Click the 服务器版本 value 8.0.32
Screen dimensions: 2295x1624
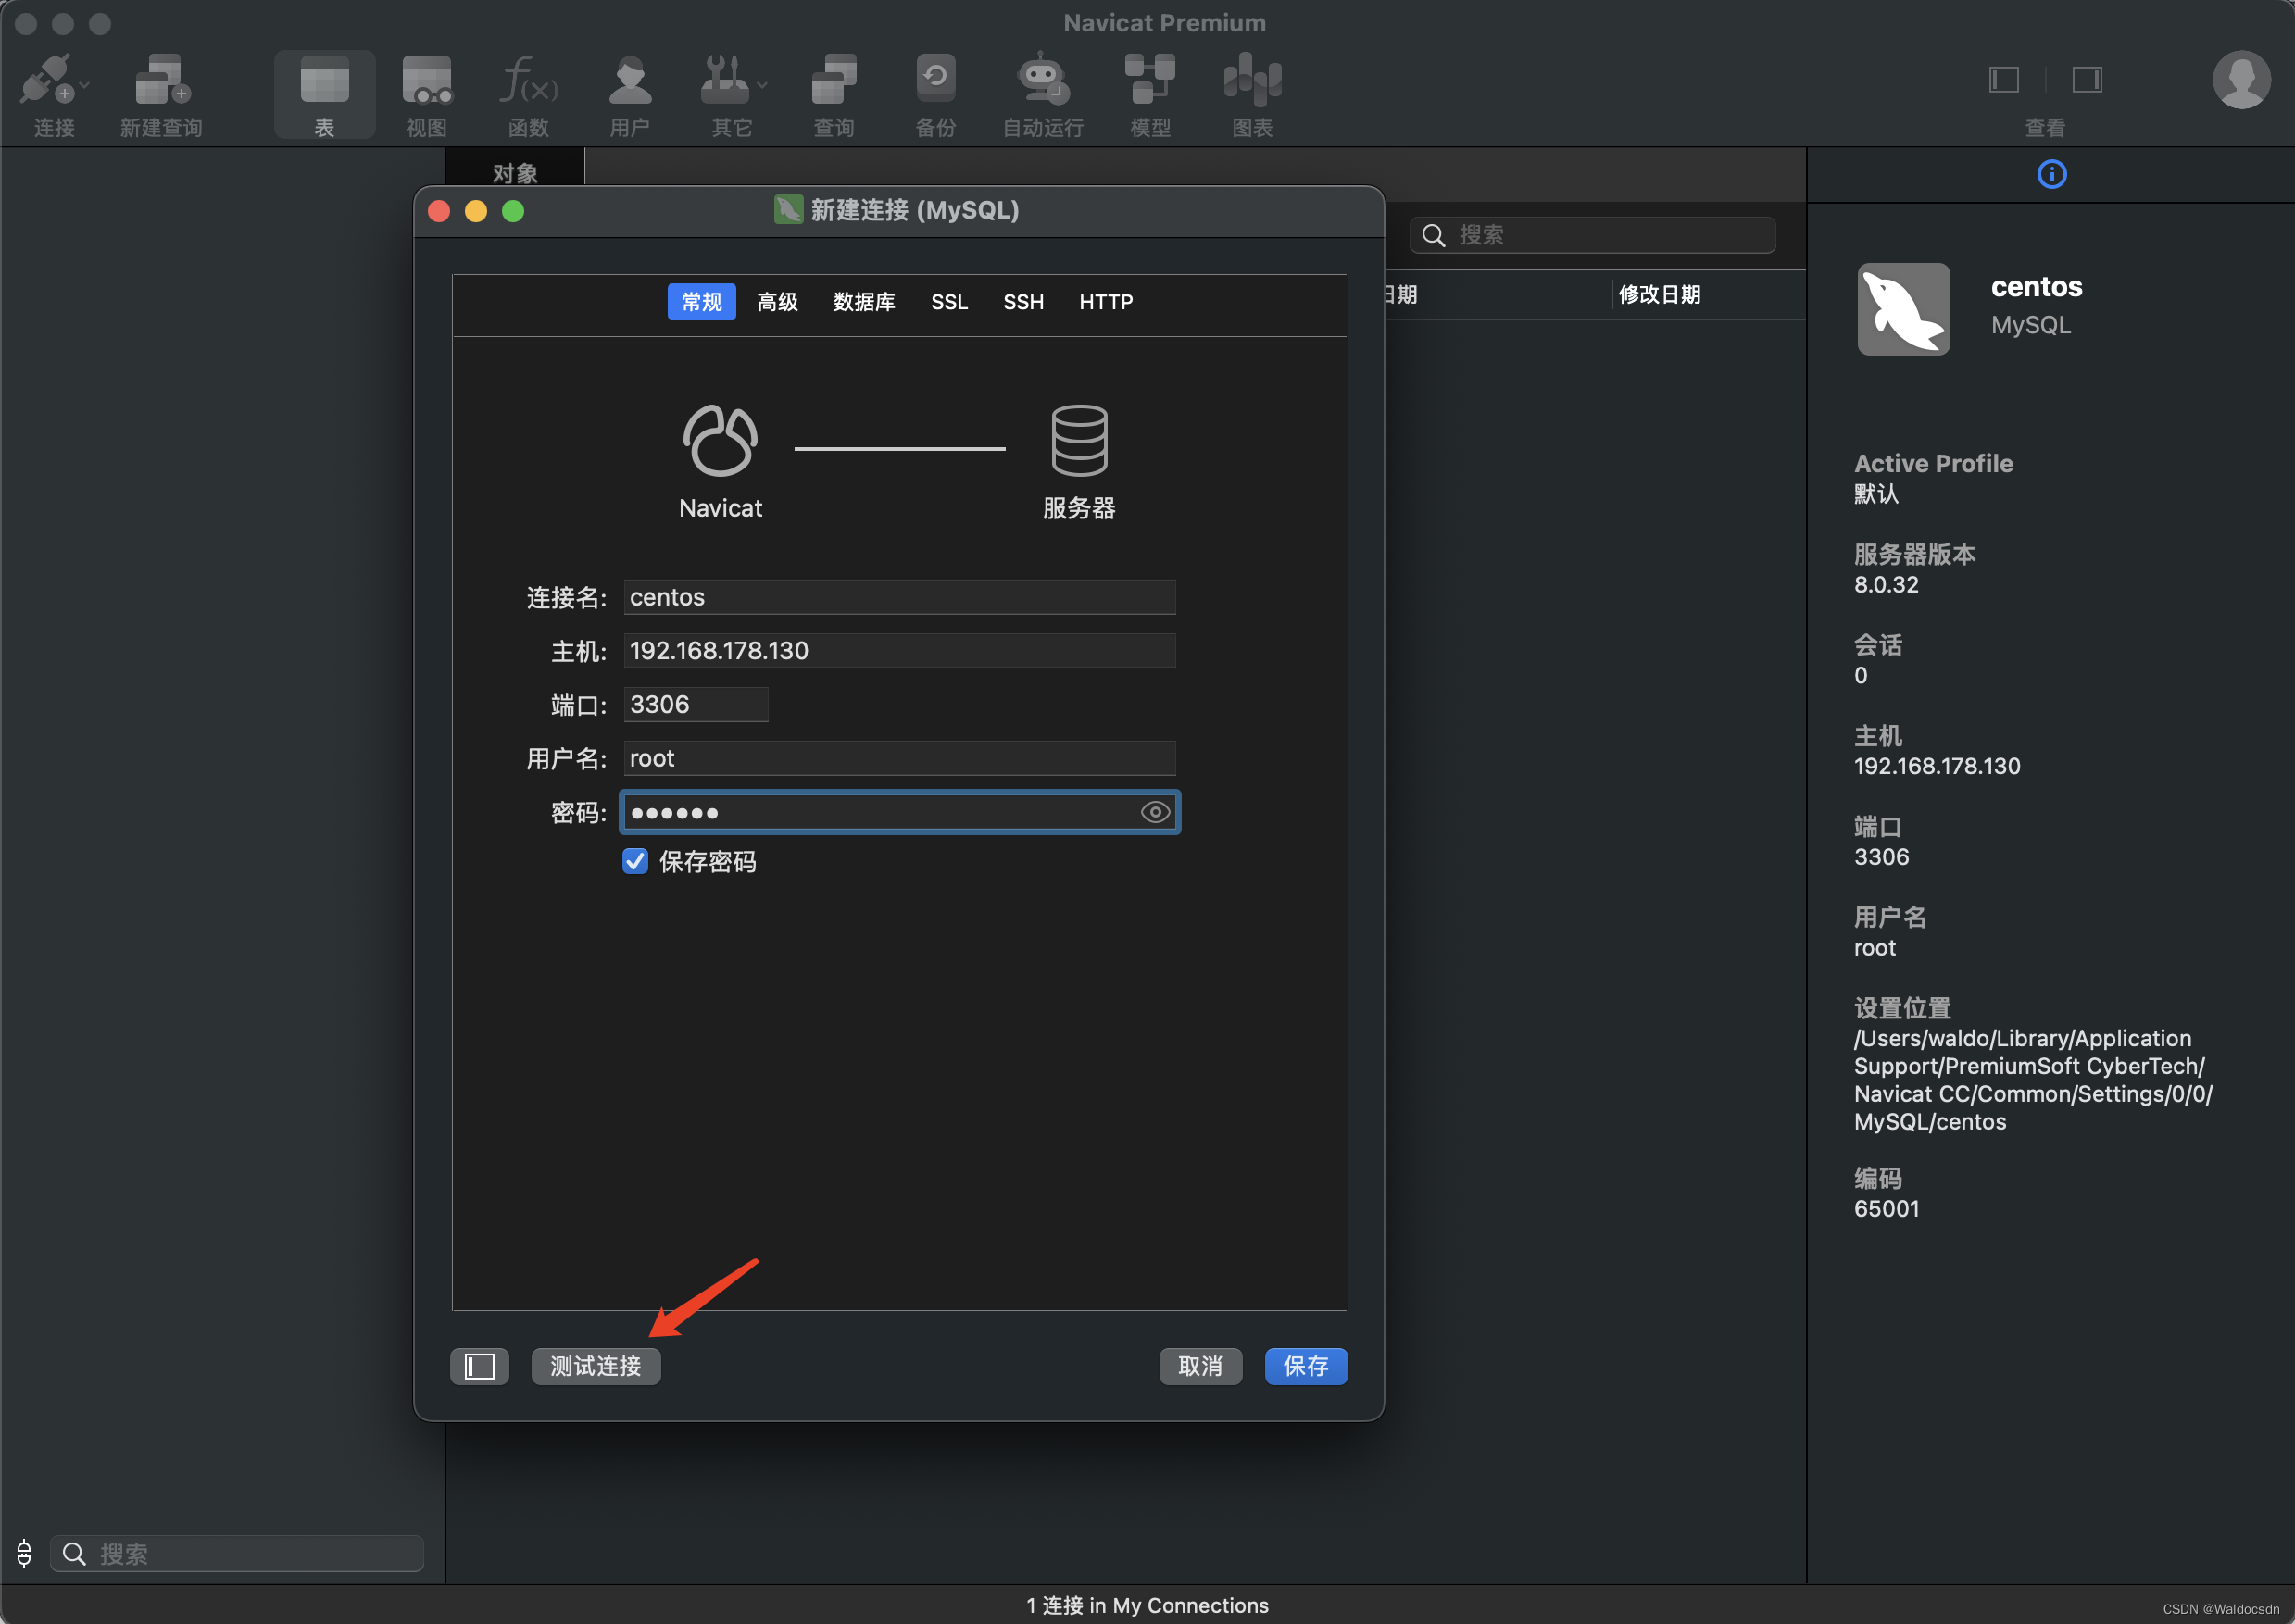coord(1886,585)
